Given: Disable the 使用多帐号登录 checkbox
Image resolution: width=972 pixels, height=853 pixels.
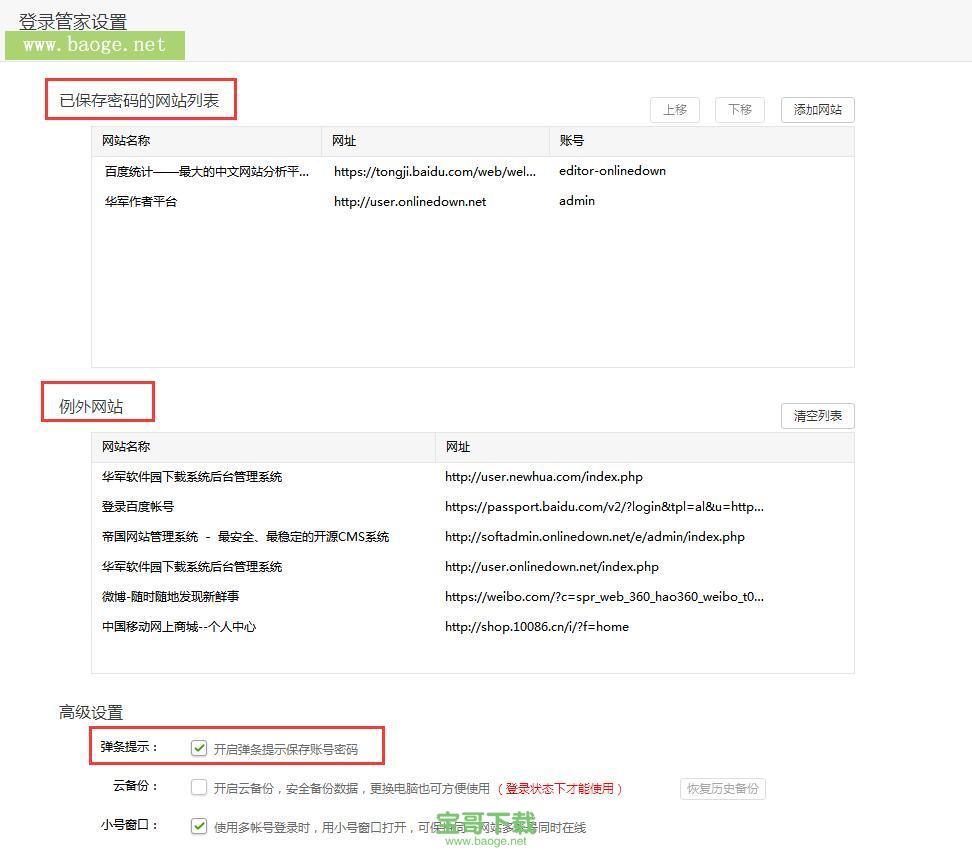Looking at the screenshot, I should tap(199, 826).
